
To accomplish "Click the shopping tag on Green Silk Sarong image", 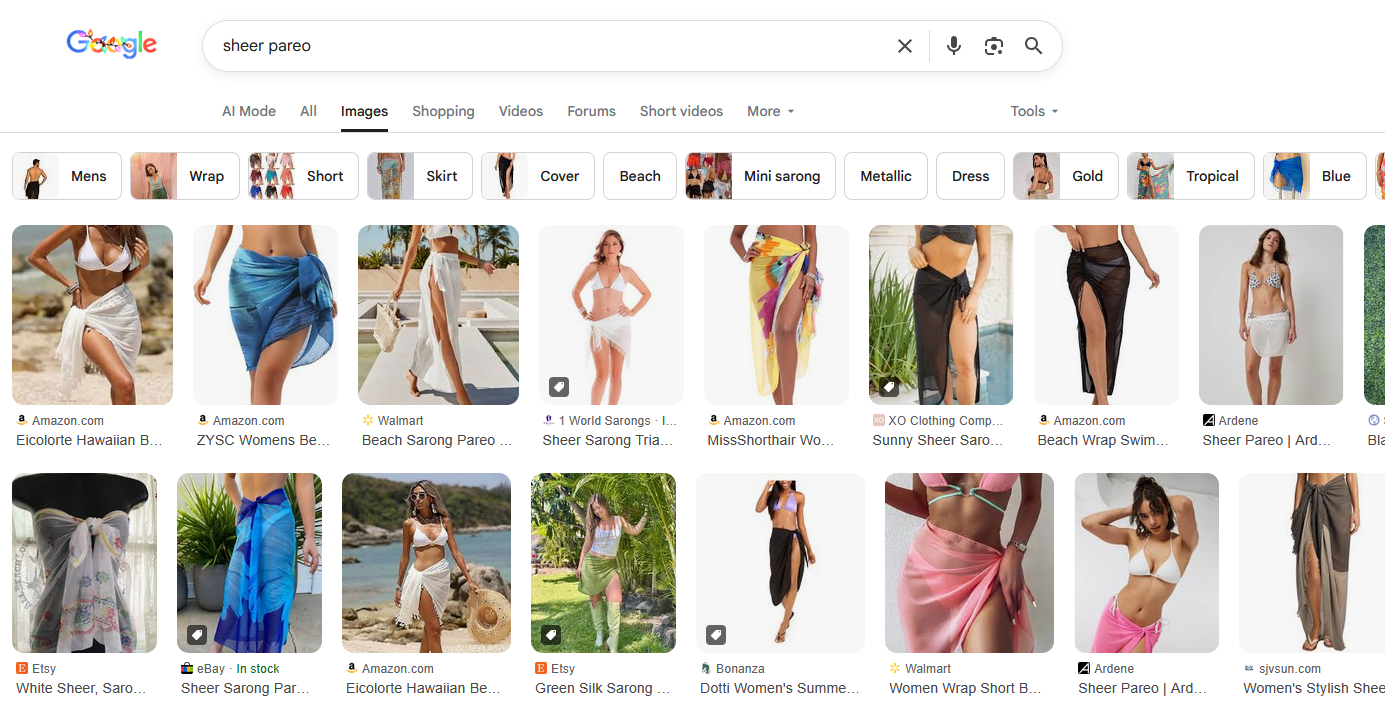I will coord(551,634).
